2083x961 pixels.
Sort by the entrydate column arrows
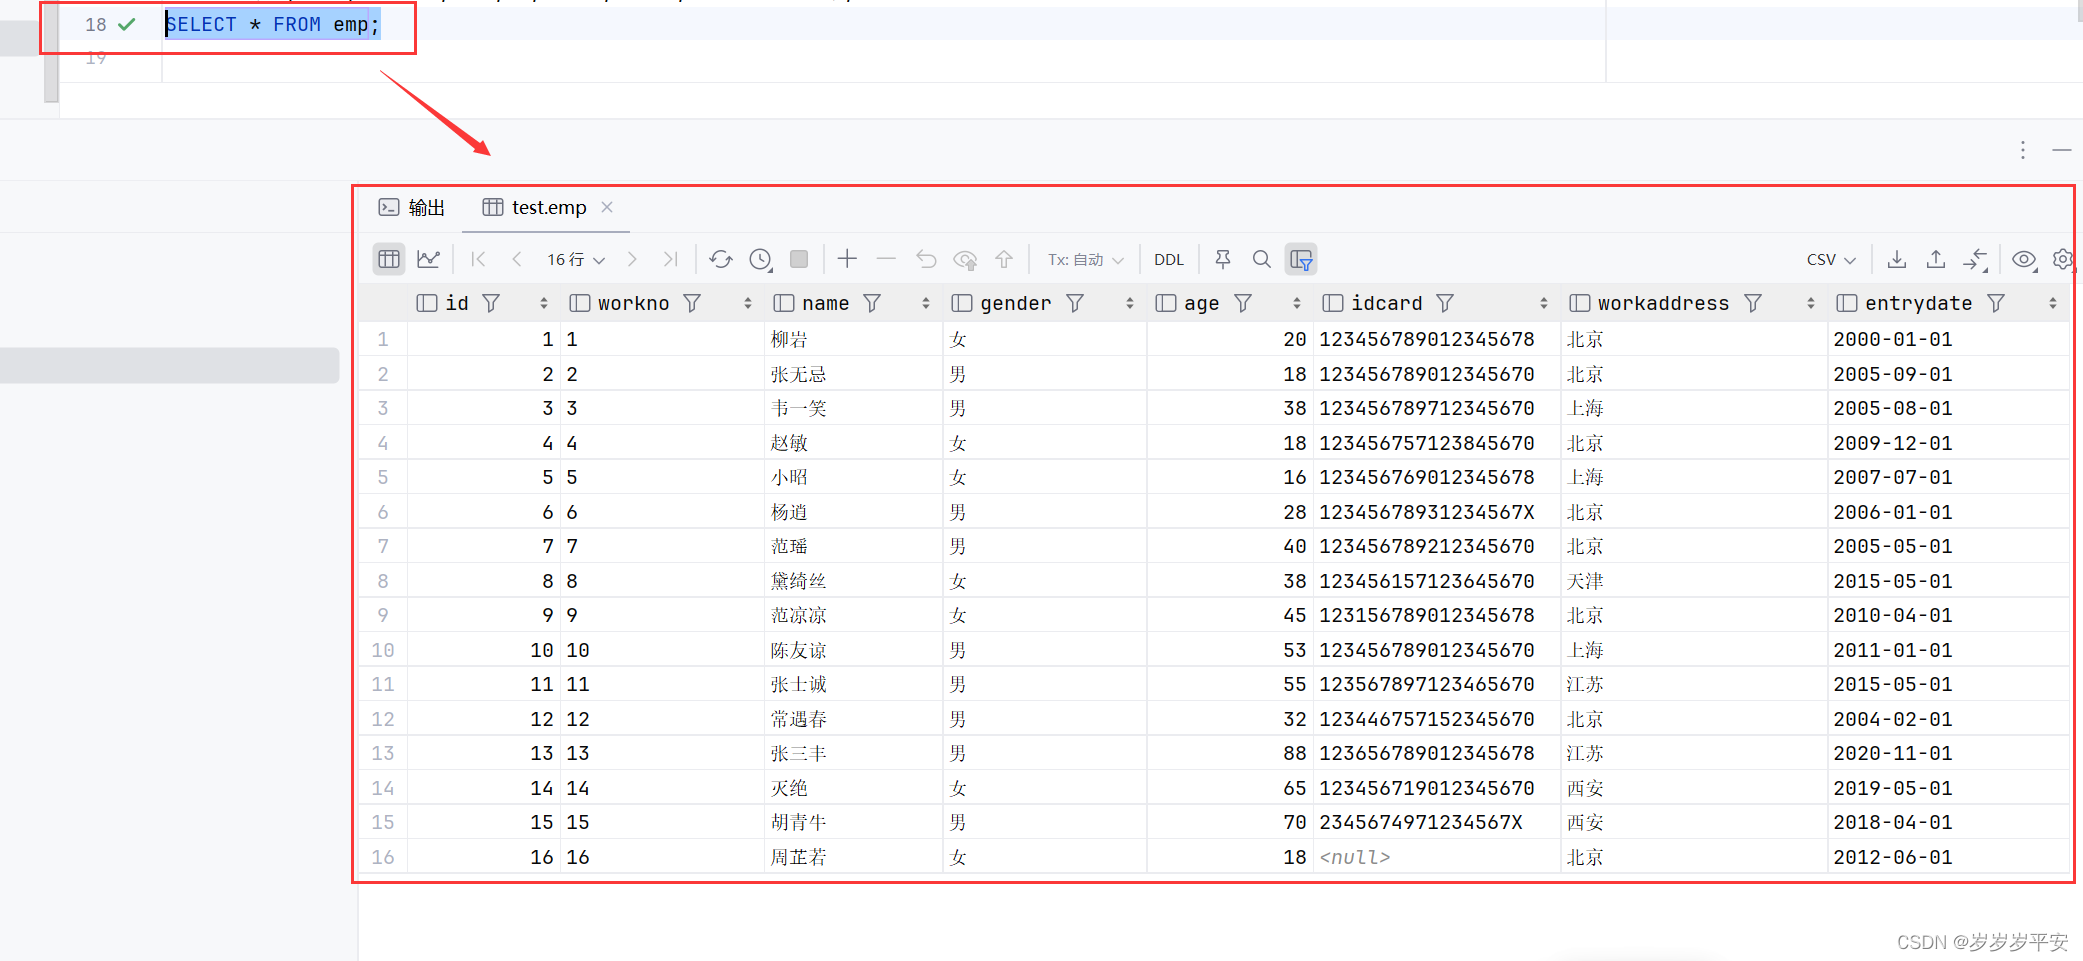point(2053,303)
